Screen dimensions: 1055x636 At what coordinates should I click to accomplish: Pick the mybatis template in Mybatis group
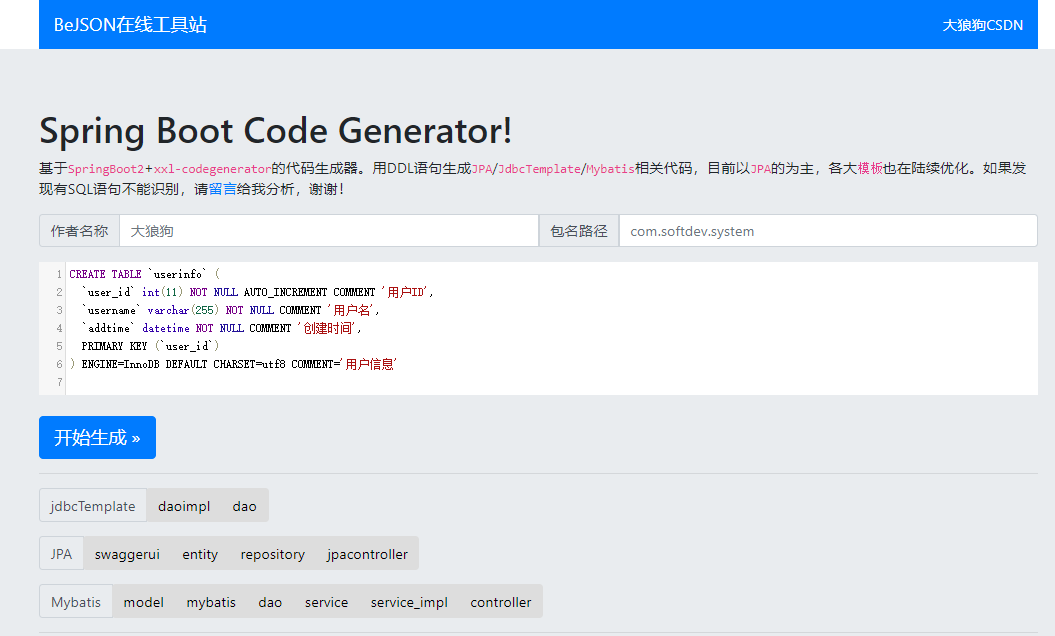[211, 602]
